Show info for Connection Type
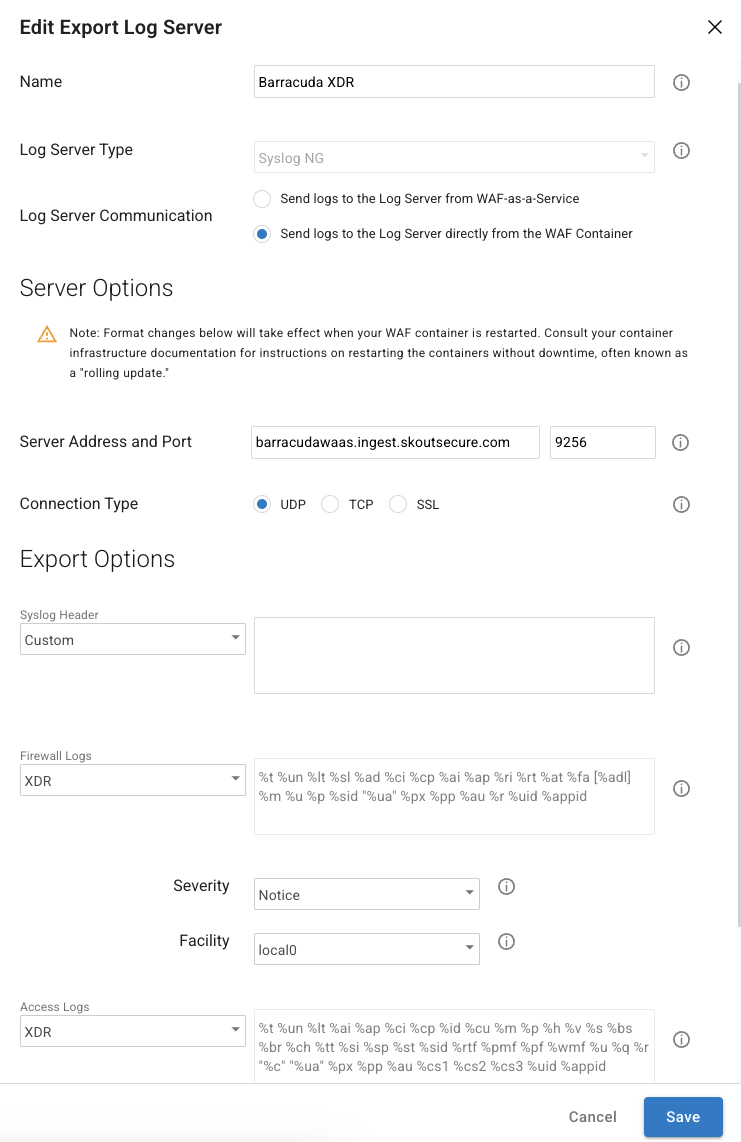This screenshot has height=1142, width=741. pyautogui.click(x=681, y=505)
